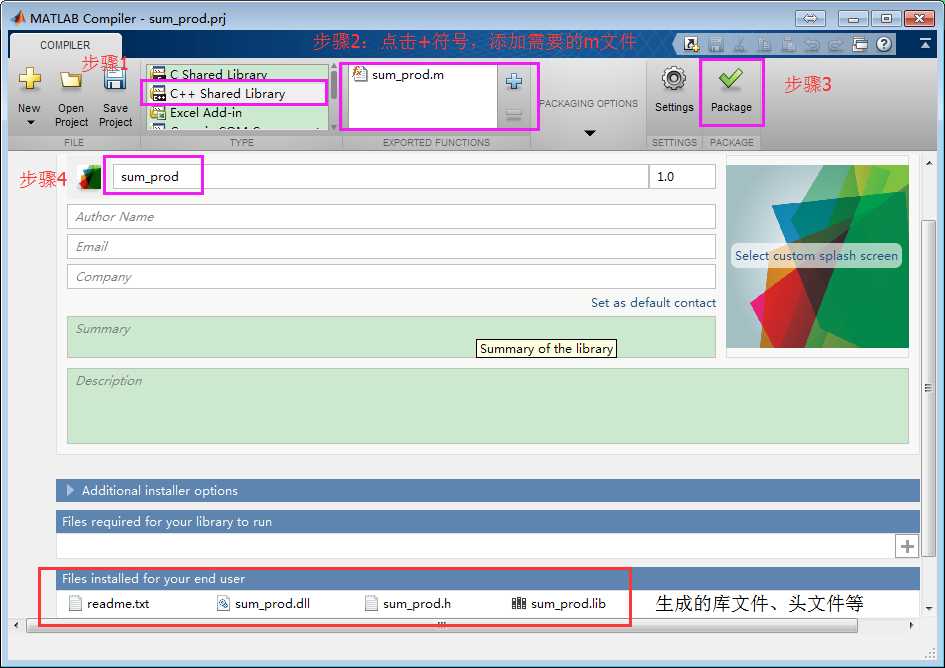Click the vertical scroll down arrow
The image size is (945, 668).
pyautogui.click(x=928, y=608)
